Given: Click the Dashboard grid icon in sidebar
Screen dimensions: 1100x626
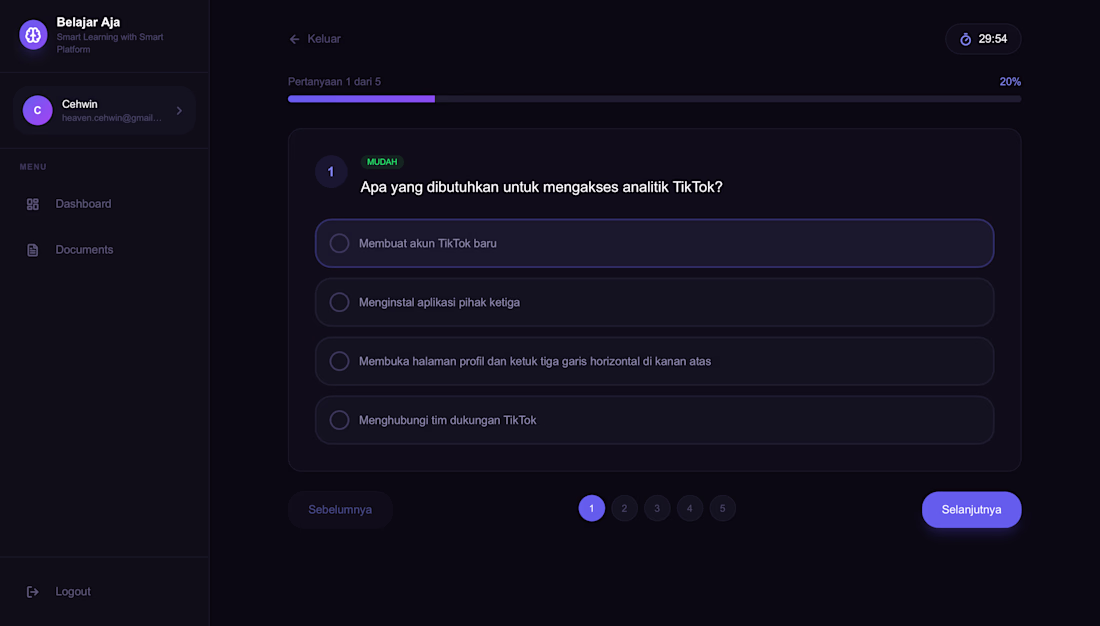Looking at the screenshot, I should (33, 204).
